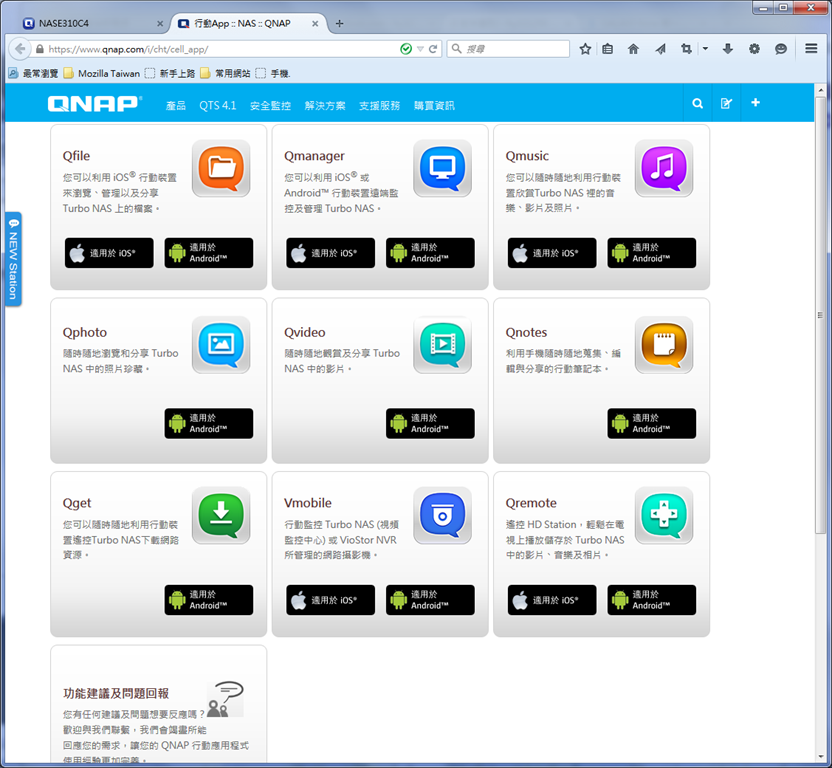Open the QTS 4.1 menu item
The width and height of the screenshot is (832, 768).
click(x=218, y=106)
